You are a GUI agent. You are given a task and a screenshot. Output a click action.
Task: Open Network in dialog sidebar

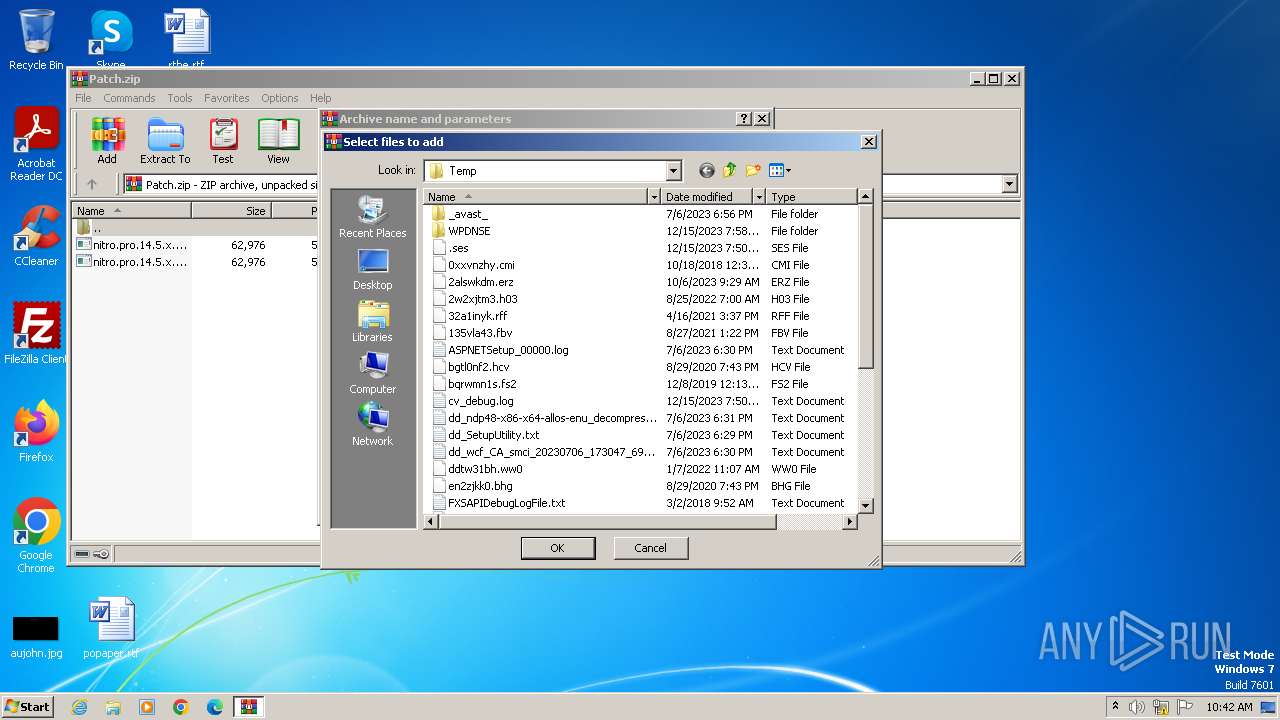coord(372,425)
